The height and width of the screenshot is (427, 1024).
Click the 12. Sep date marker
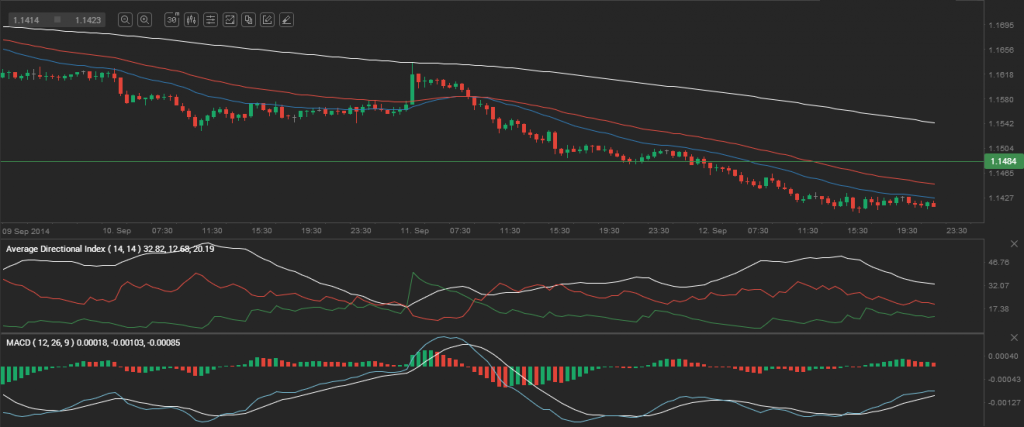coord(712,229)
